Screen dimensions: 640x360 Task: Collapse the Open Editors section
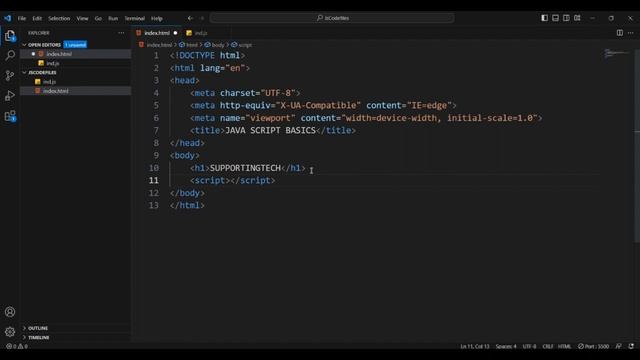[24, 44]
